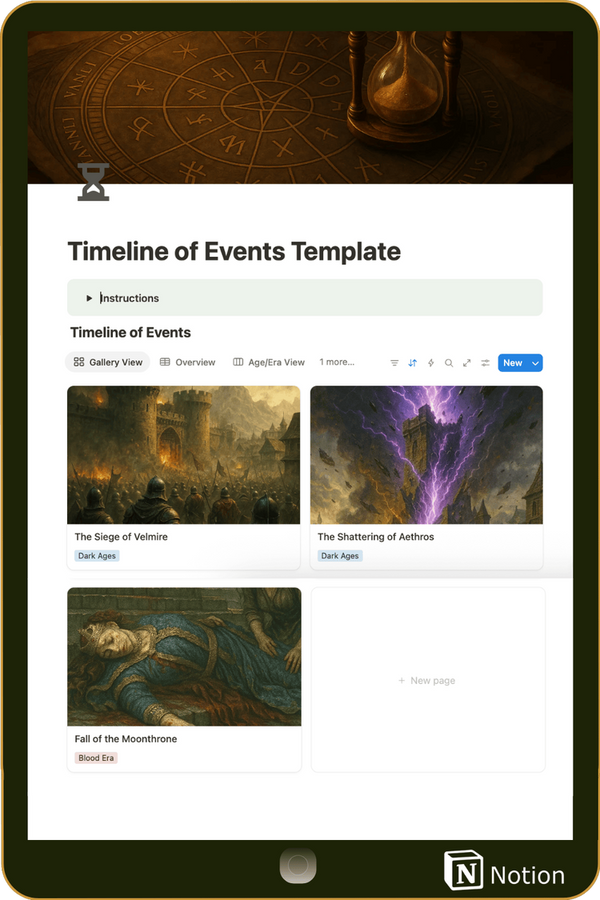This screenshot has height=900, width=600.
Task: Open database full-page expand arrows icon
Action: [467, 363]
